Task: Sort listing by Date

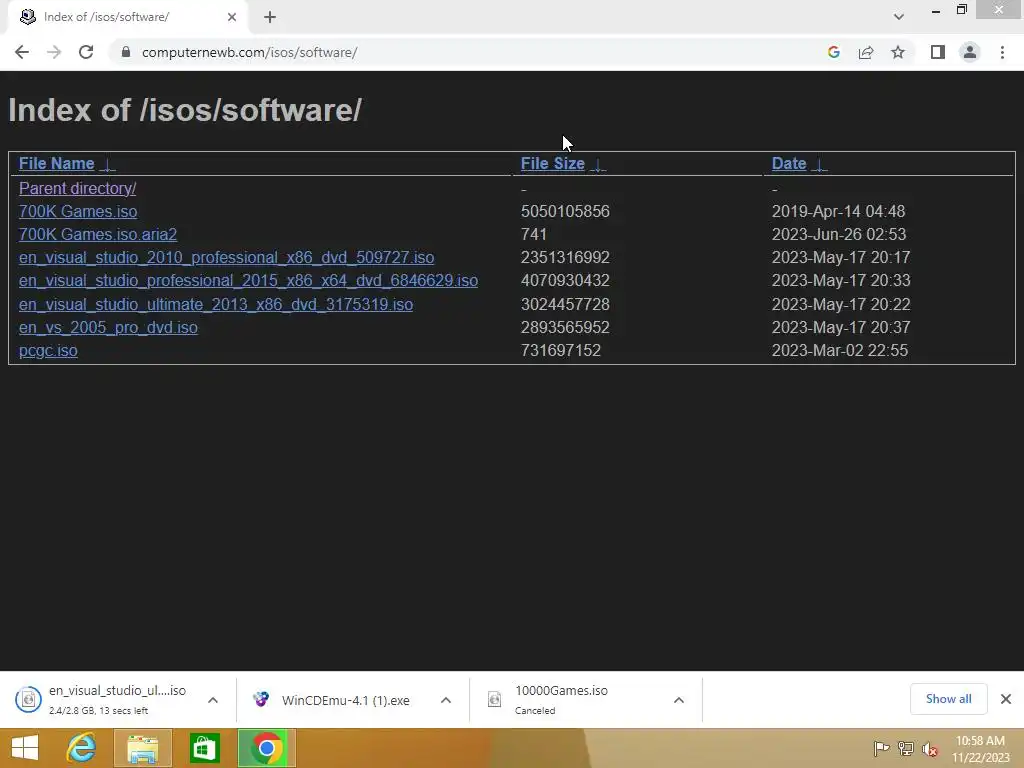Action: 789,163
